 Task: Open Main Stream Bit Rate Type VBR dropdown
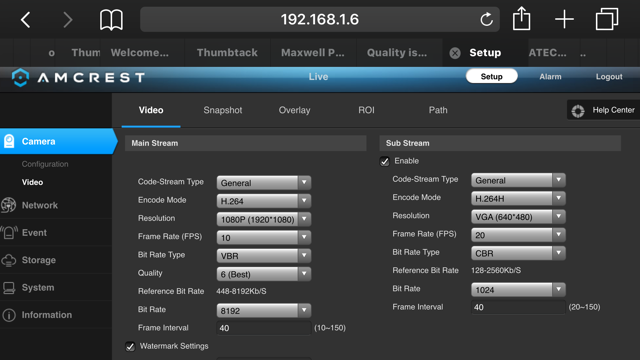tap(264, 256)
